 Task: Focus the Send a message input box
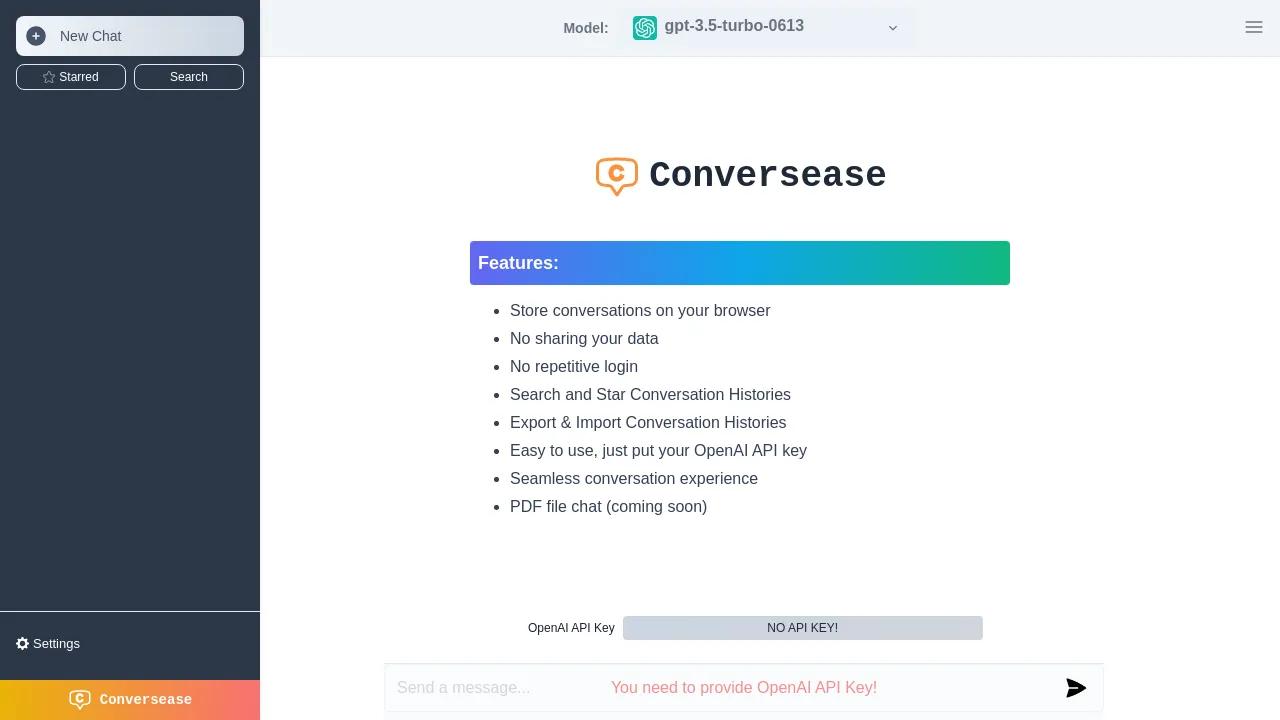tap(480, 688)
